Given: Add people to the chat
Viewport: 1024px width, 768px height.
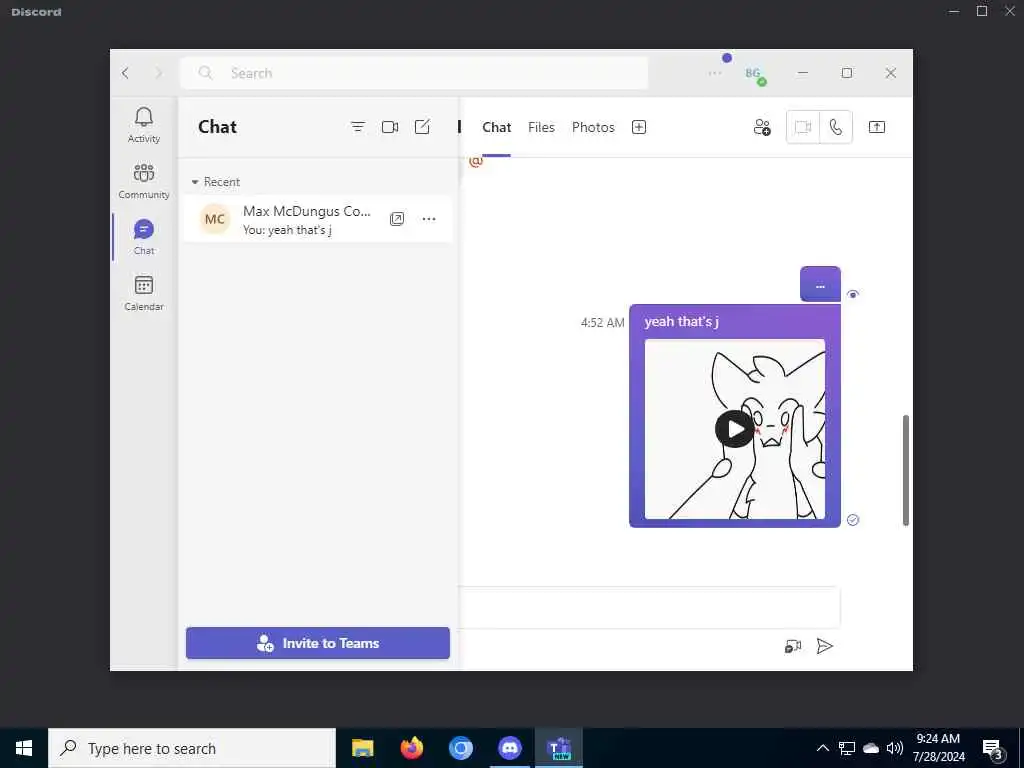Looking at the screenshot, I should point(762,127).
